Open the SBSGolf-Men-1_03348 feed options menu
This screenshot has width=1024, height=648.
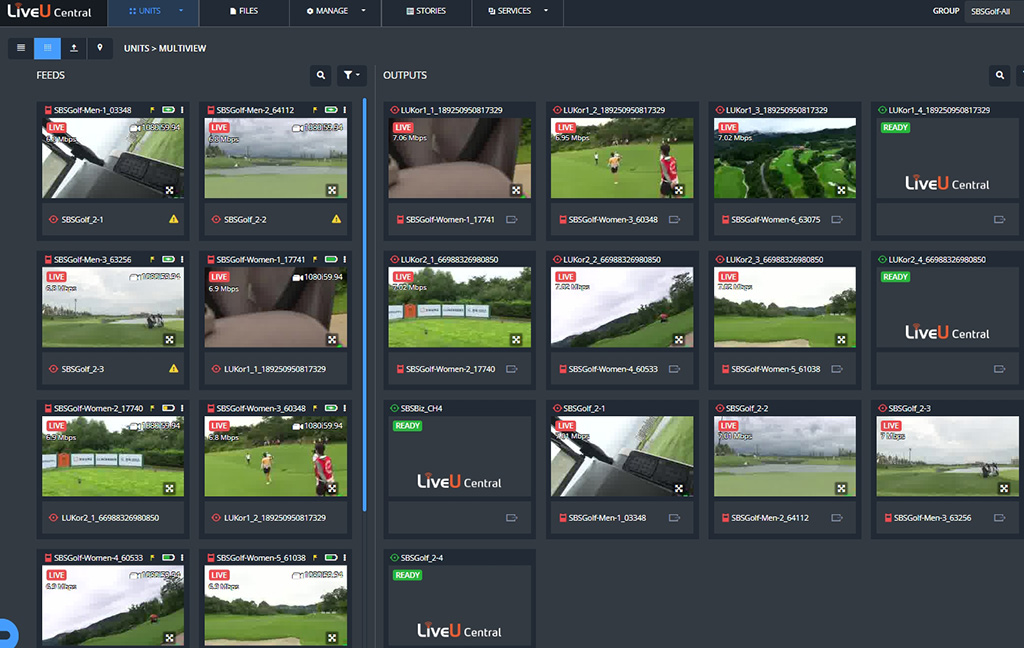[x=182, y=110]
